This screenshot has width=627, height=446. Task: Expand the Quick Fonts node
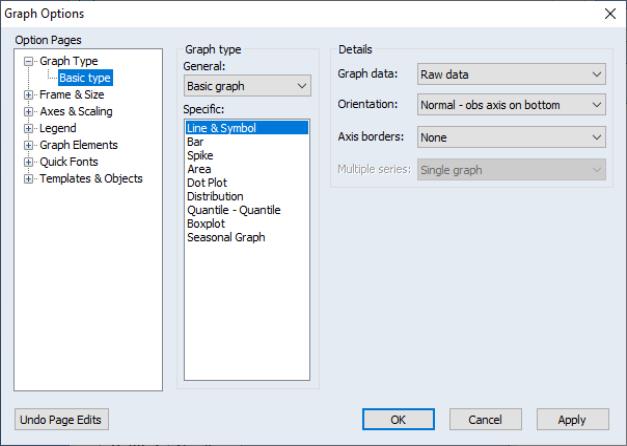pos(30,162)
